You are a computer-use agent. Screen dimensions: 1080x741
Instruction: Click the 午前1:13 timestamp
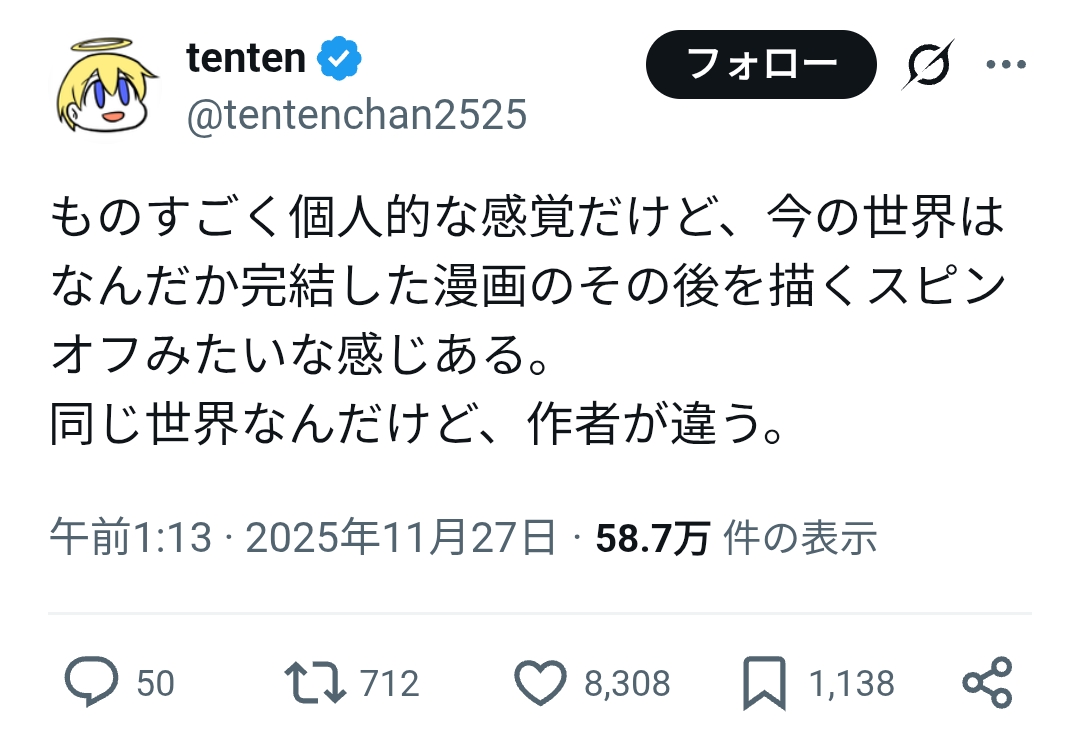click(131, 540)
